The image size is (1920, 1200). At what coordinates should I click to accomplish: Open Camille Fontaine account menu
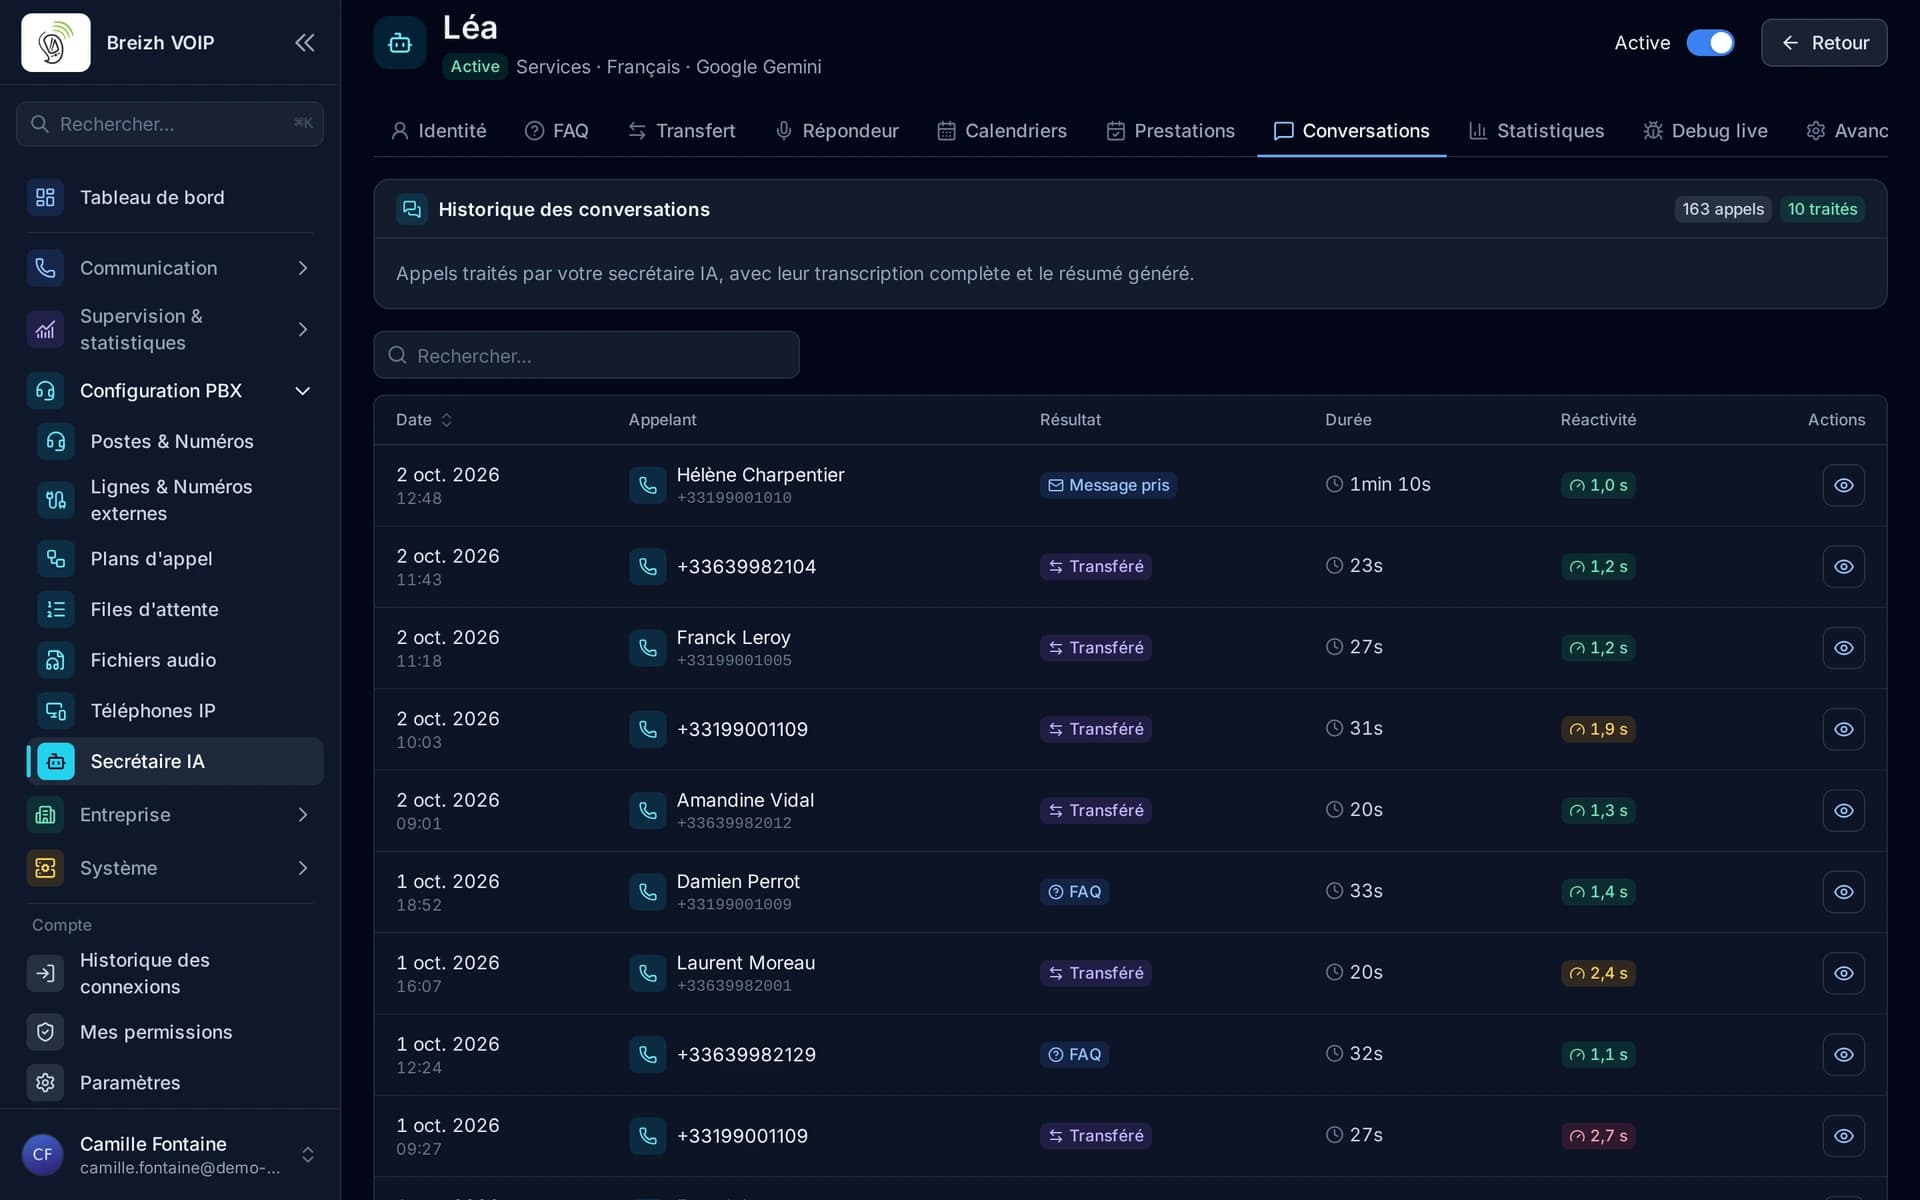tap(170, 1155)
